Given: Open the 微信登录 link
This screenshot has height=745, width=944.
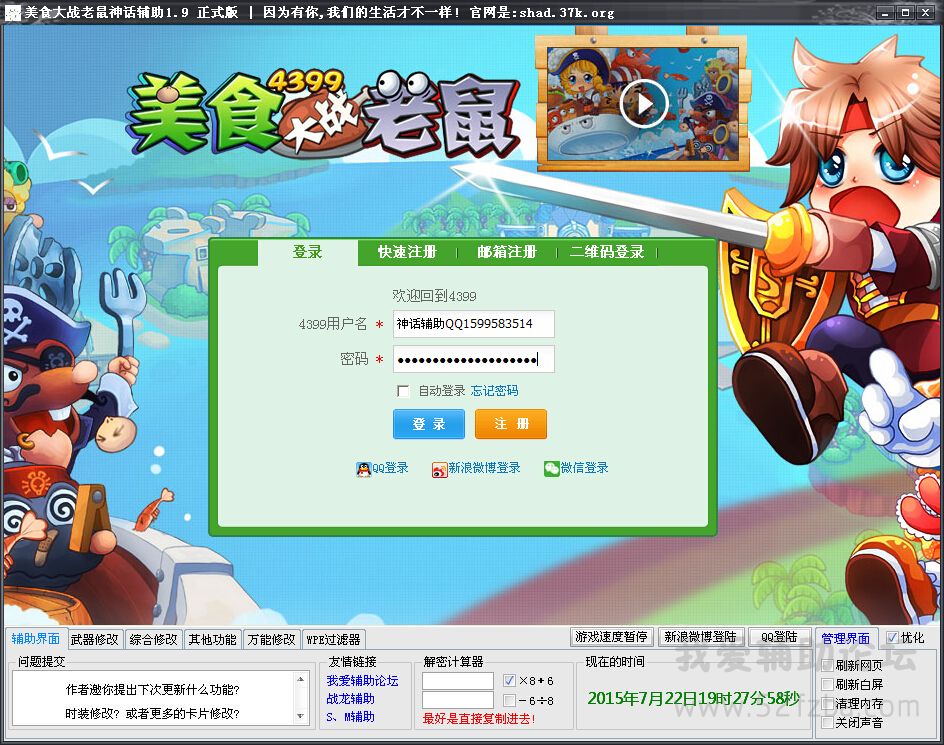Looking at the screenshot, I should click(584, 468).
